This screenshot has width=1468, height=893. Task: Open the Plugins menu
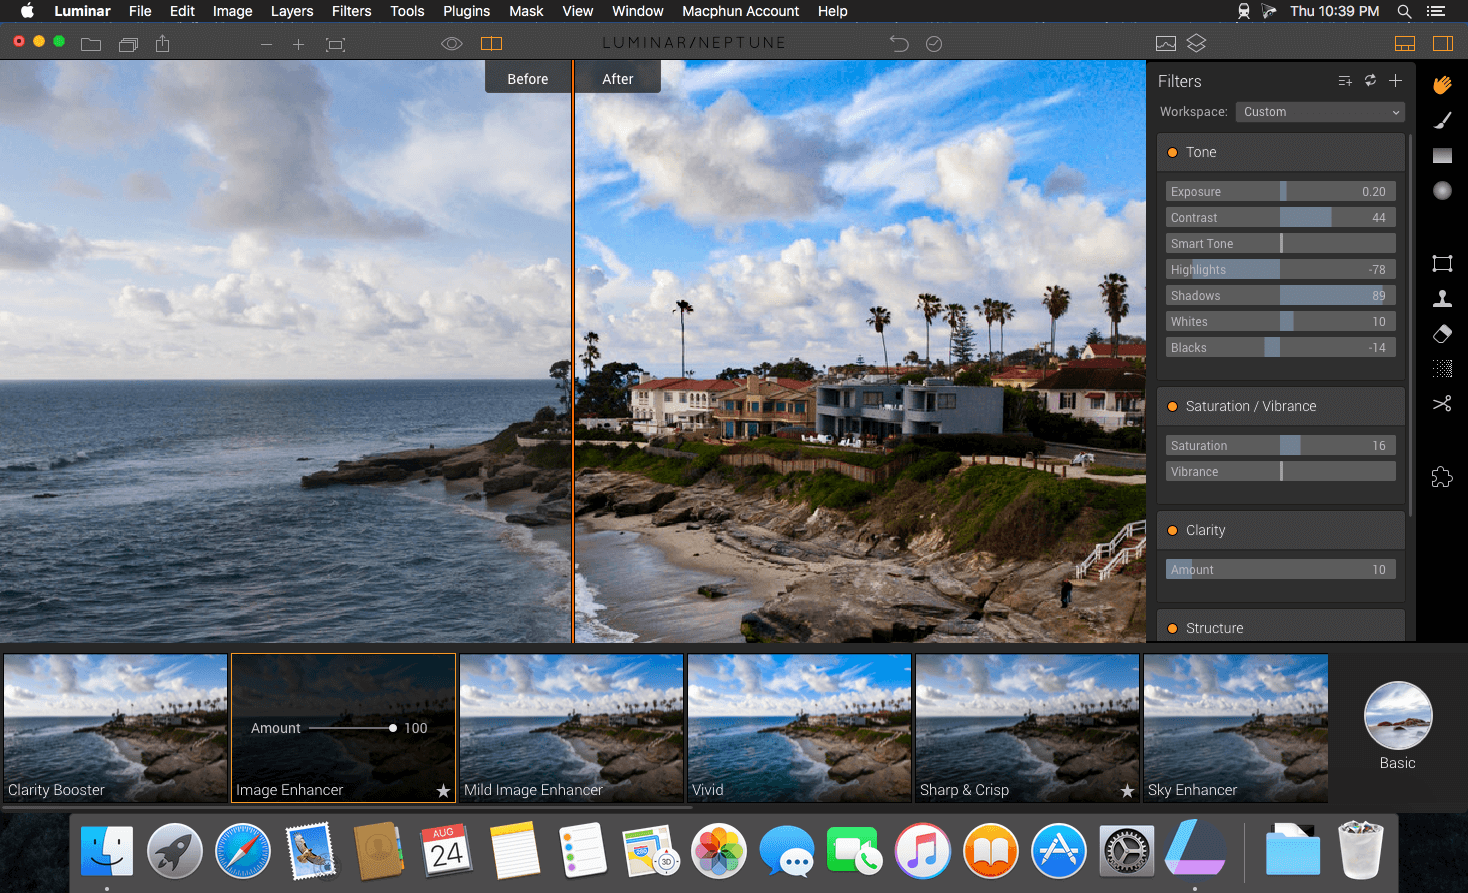(467, 11)
